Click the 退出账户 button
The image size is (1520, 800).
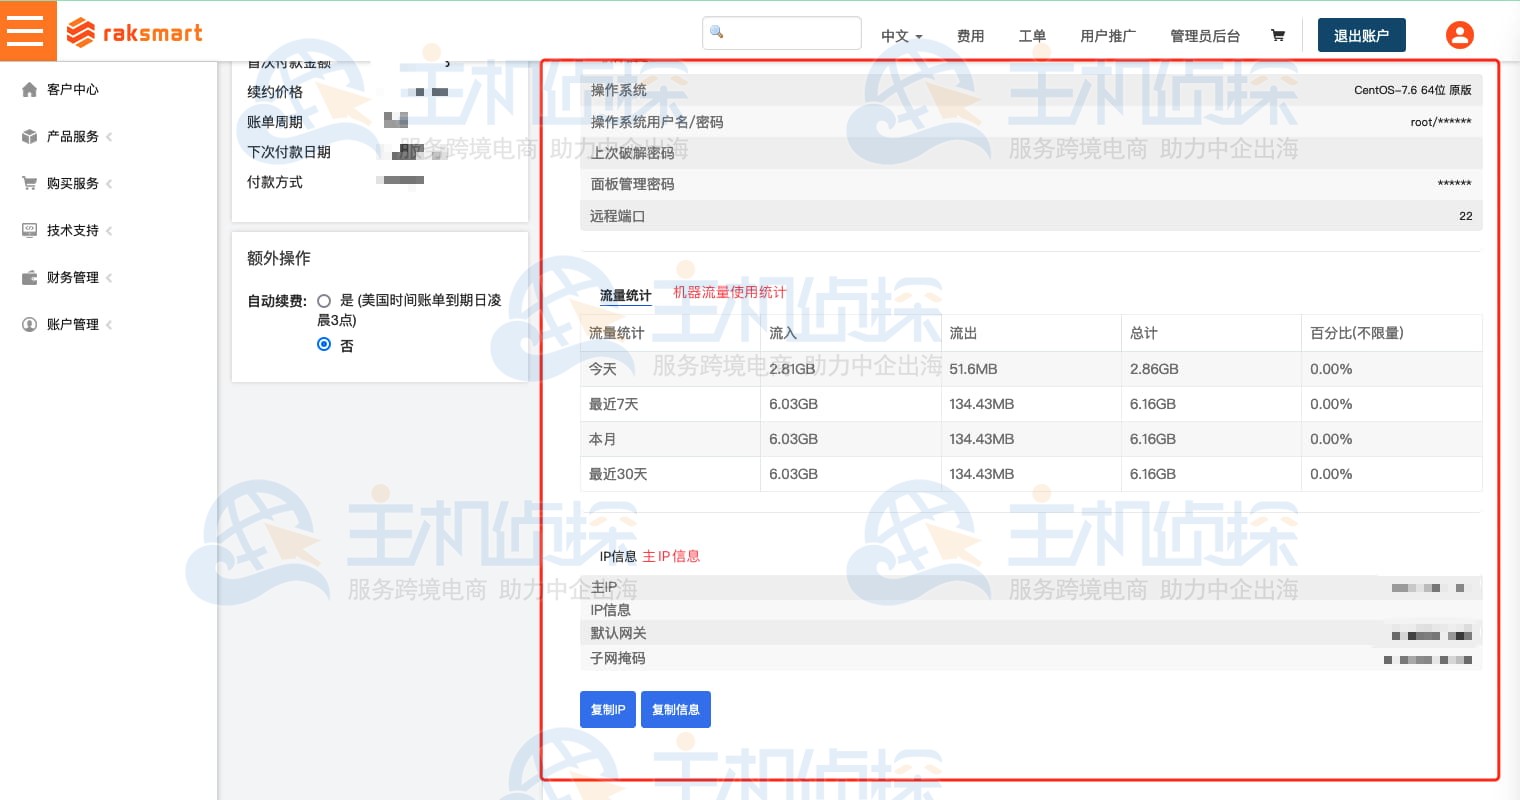pos(1361,35)
